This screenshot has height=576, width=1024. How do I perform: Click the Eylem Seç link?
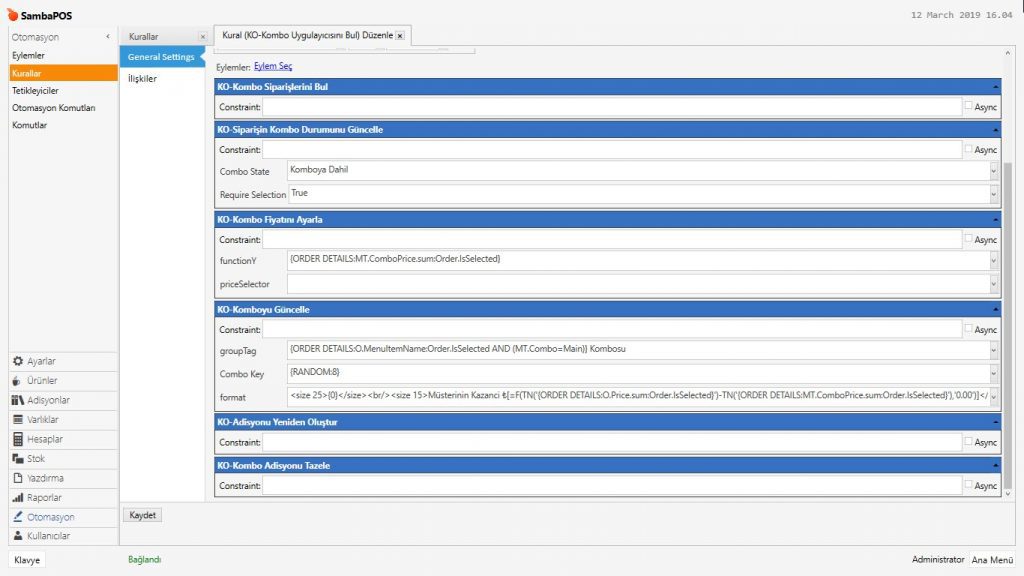click(273, 66)
